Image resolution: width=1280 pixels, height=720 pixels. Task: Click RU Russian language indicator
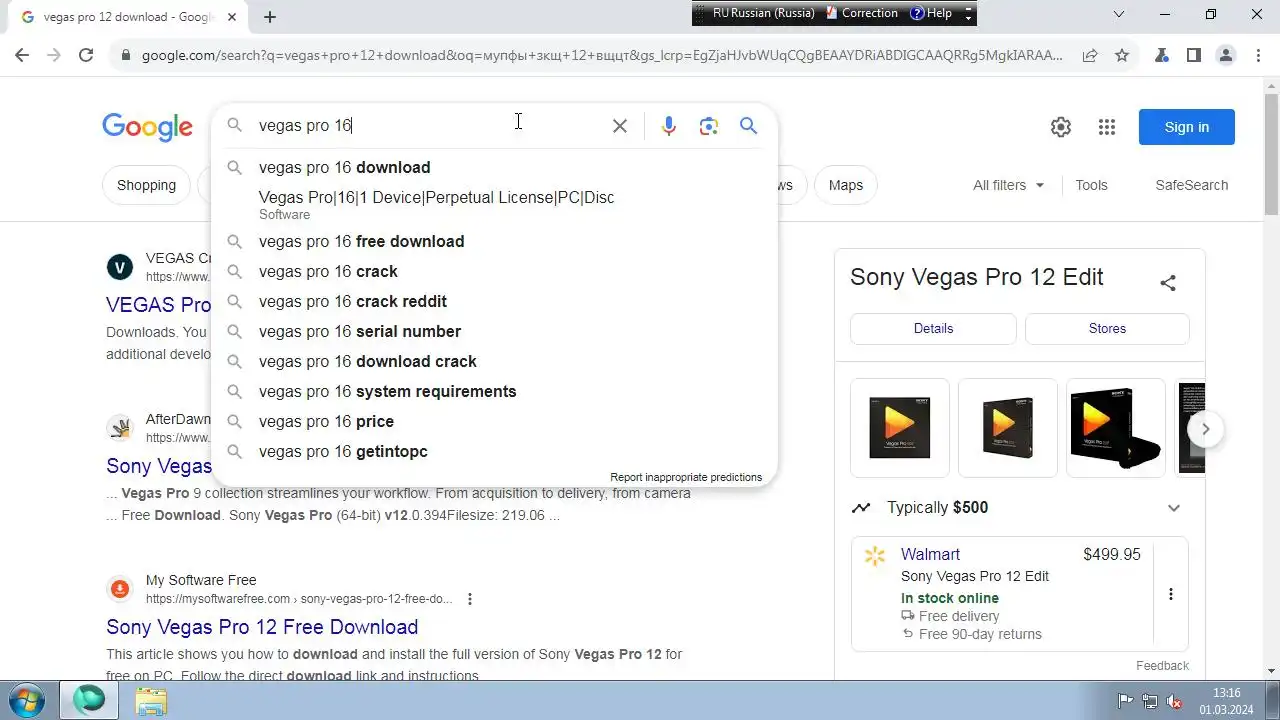click(763, 13)
